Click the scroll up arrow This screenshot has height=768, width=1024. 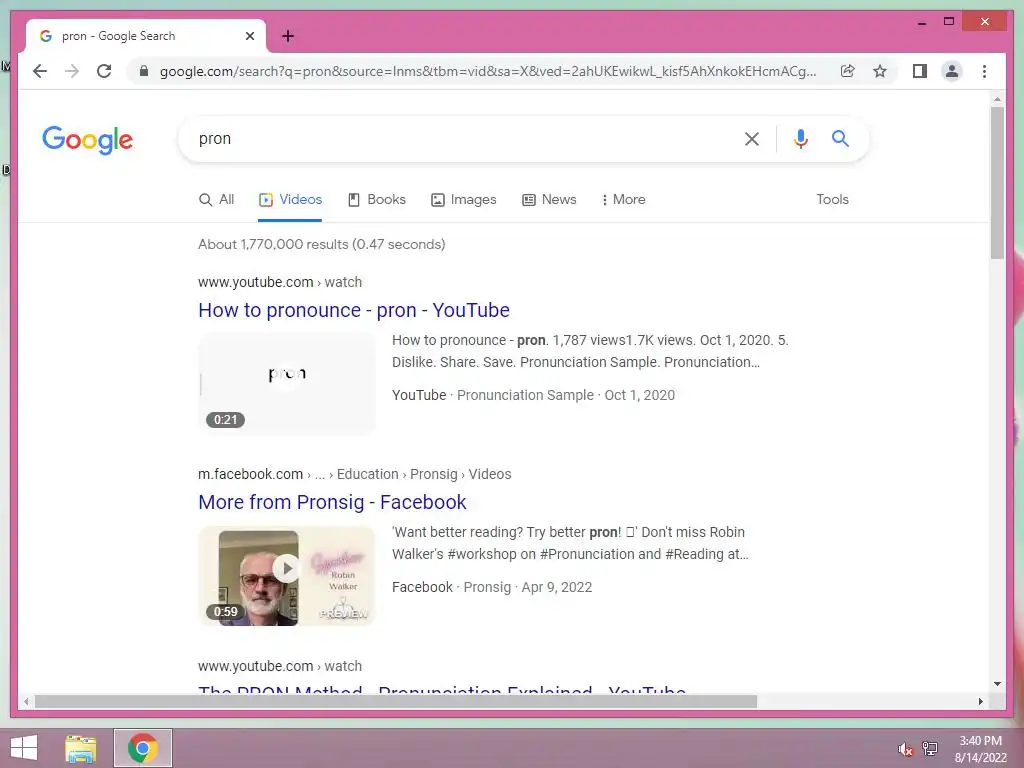coord(997,99)
